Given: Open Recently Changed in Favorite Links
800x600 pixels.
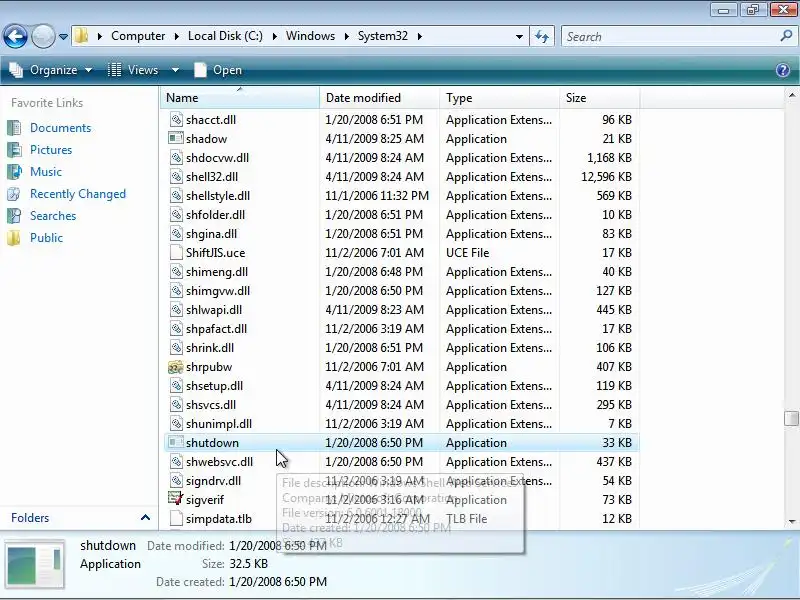Looking at the screenshot, I should 78,194.
